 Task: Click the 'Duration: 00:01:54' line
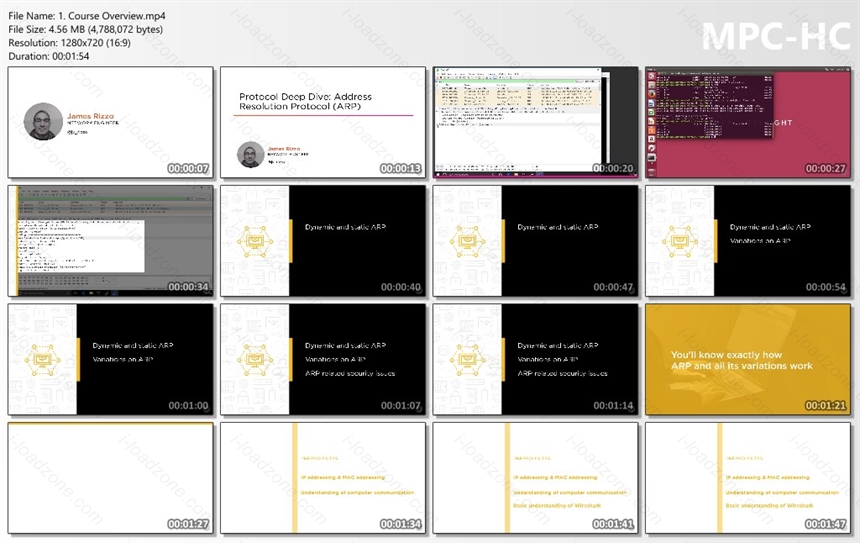[49, 56]
